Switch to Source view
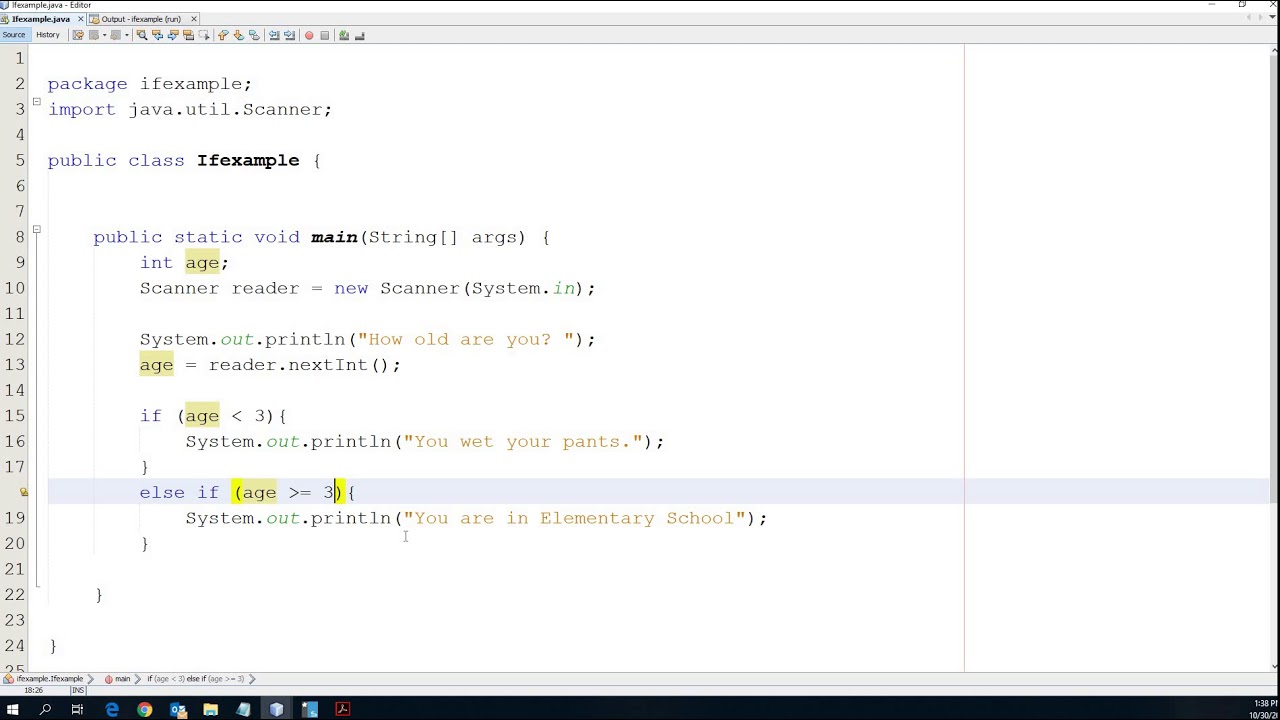This screenshot has height=720, width=1280. click(x=14, y=35)
